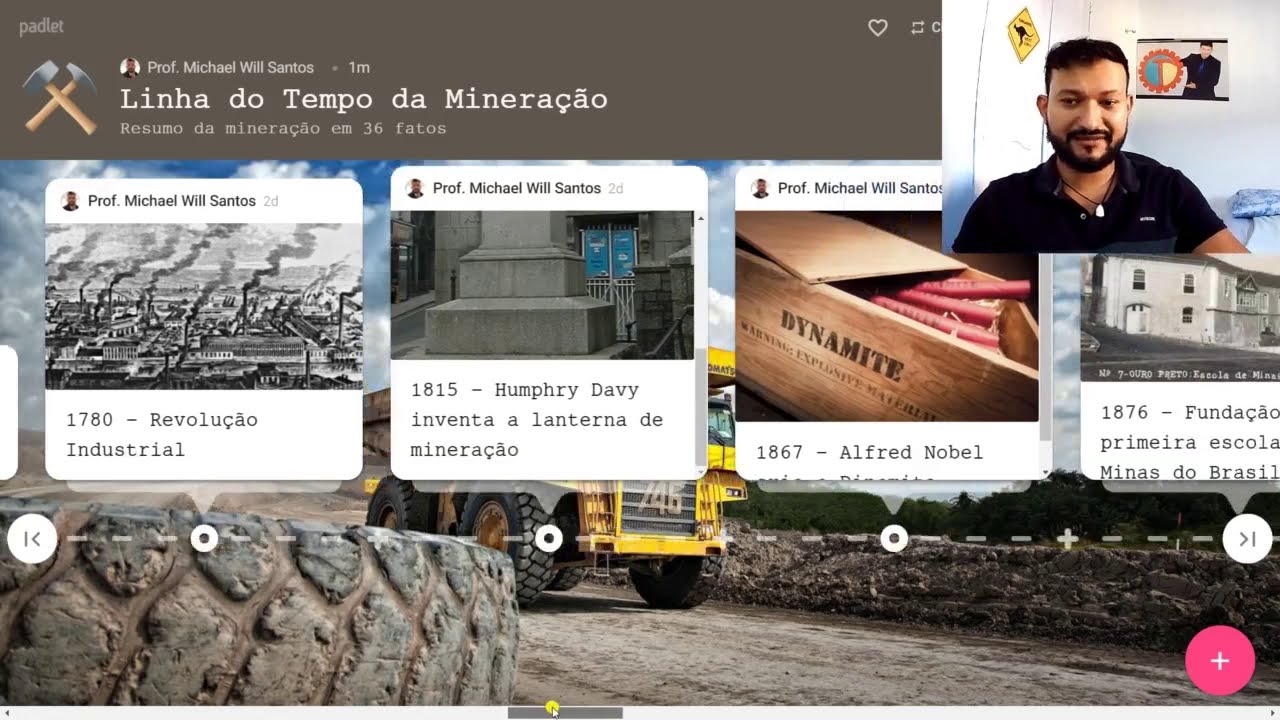Select subtitle Resumo da mineração em 36 fatos

[283, 129]
